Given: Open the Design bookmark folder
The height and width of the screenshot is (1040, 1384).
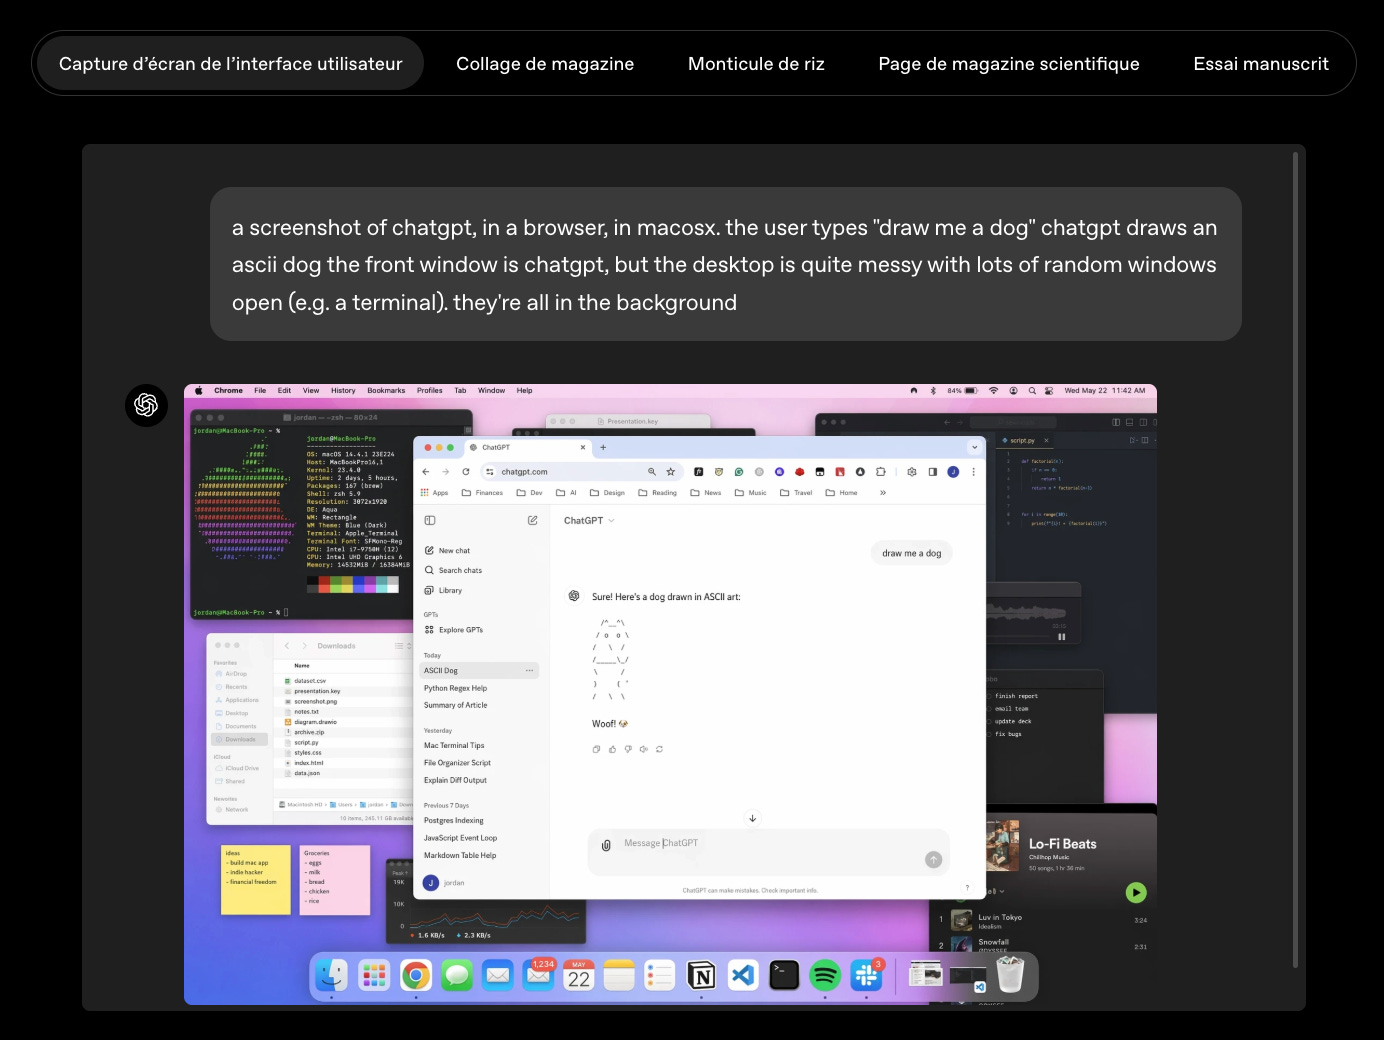Looking at the screenshot, I should (607, 493).
